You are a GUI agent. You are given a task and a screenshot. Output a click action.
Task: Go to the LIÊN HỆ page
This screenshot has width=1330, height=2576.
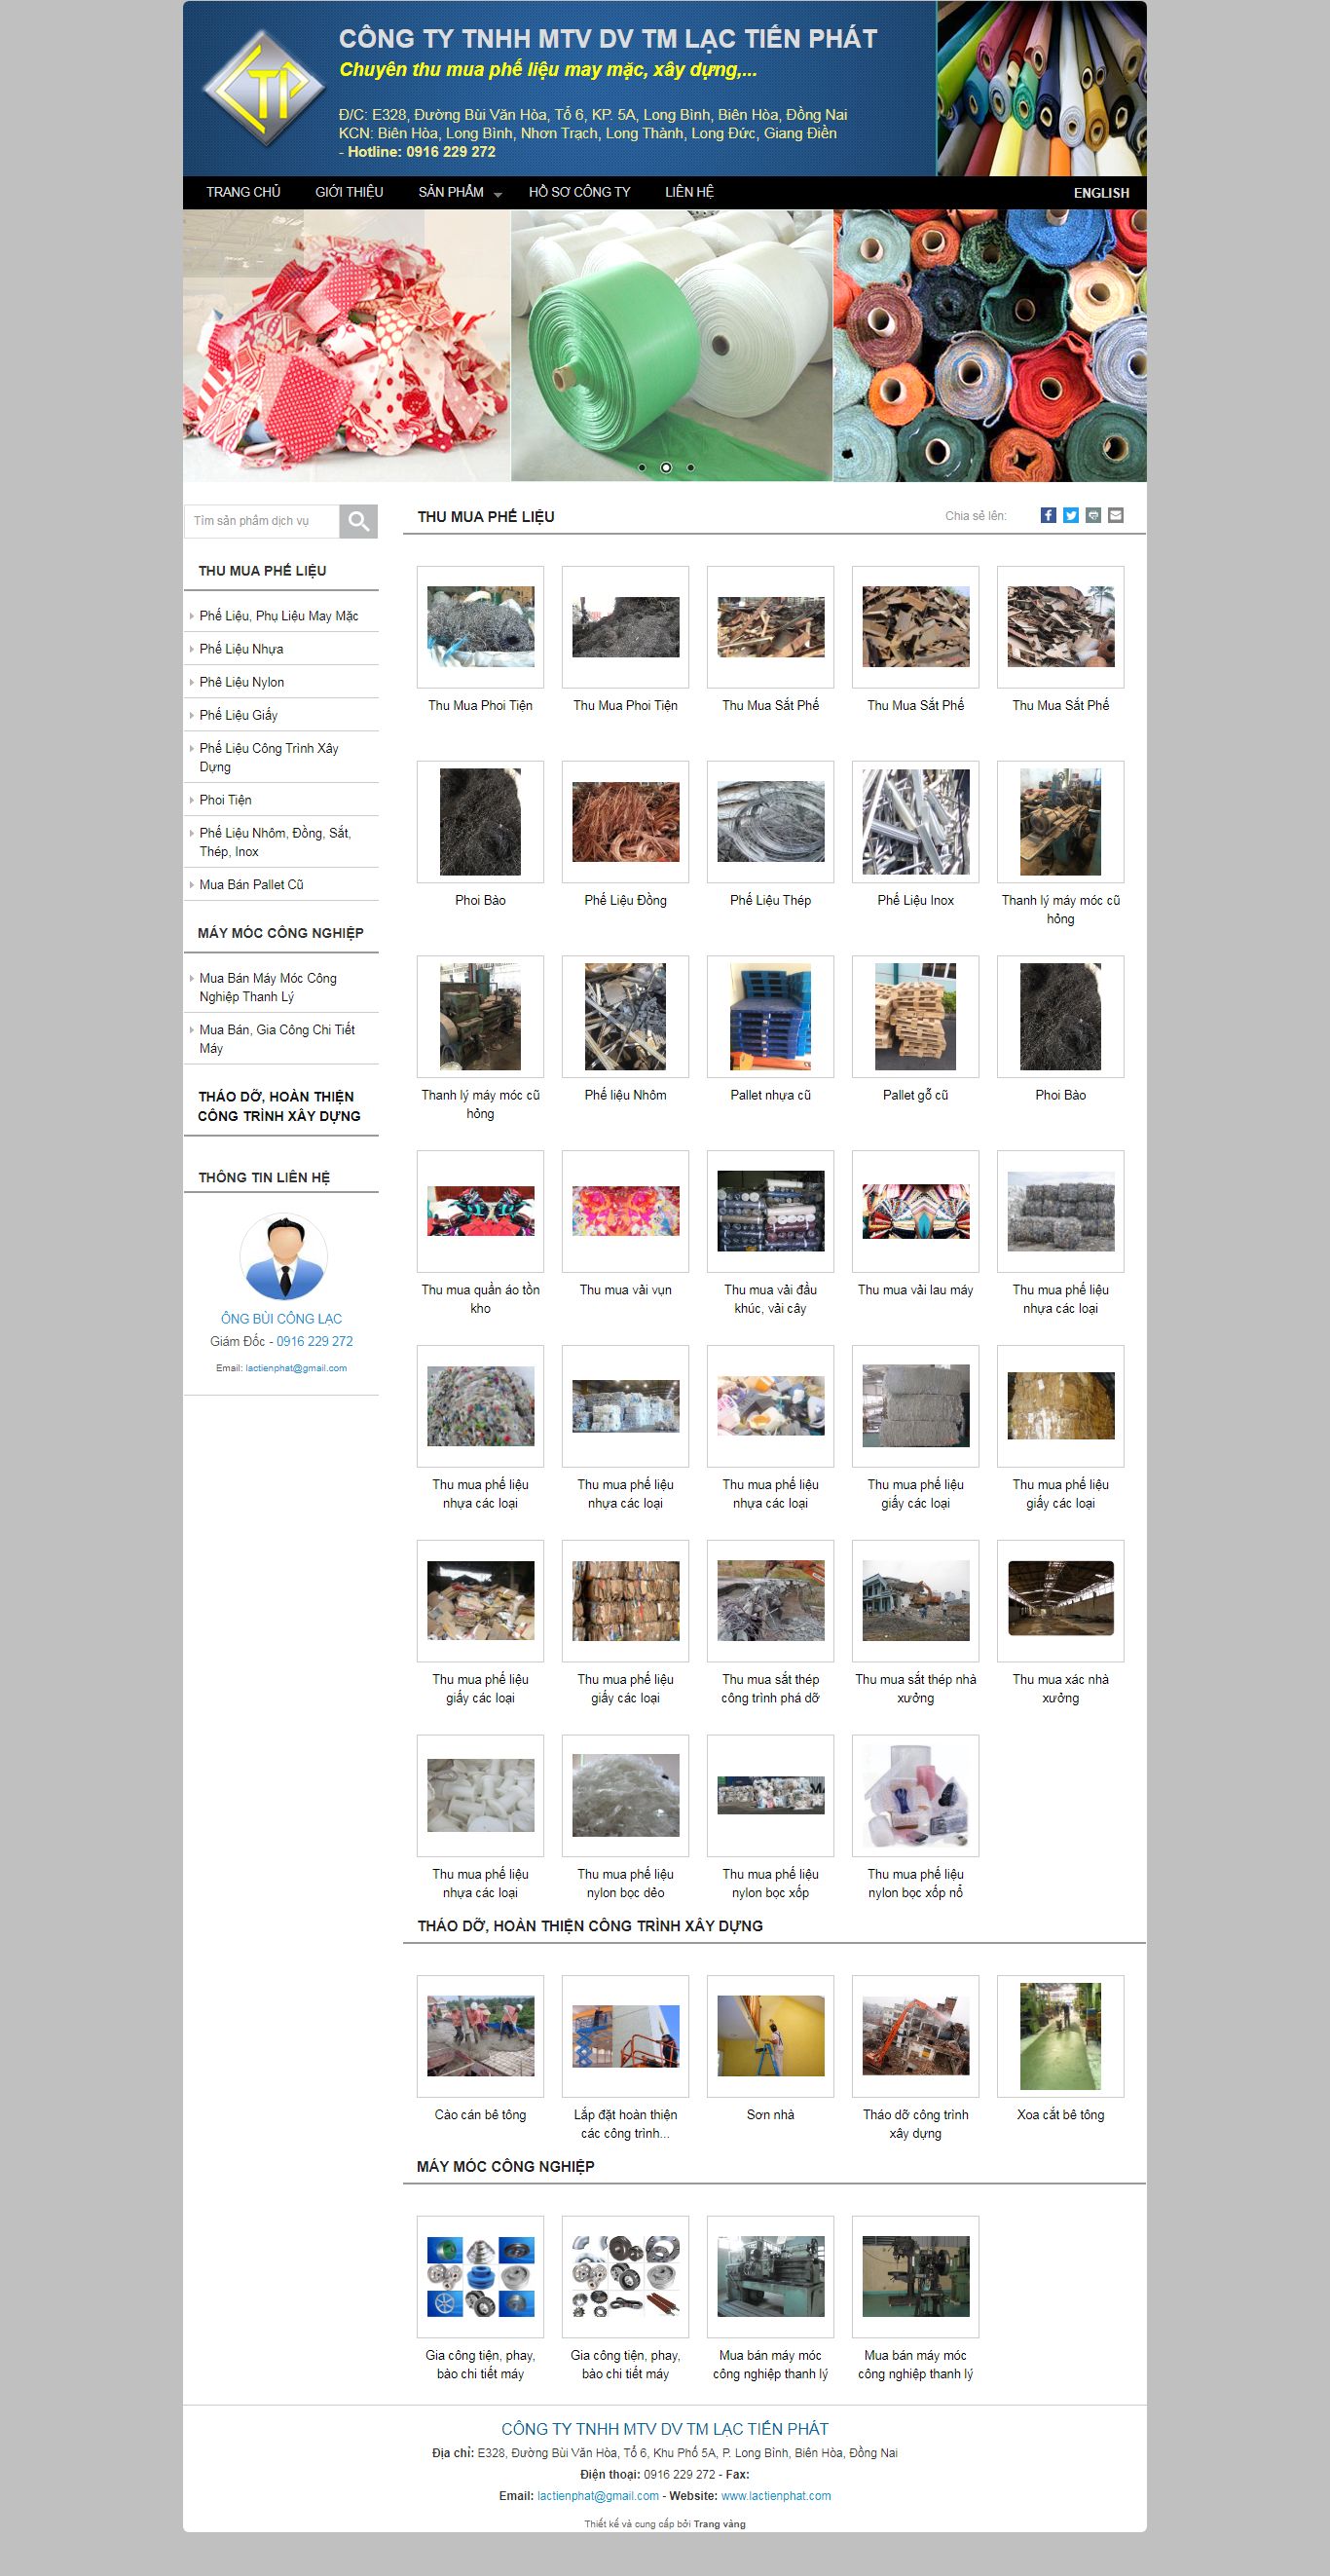689,192
